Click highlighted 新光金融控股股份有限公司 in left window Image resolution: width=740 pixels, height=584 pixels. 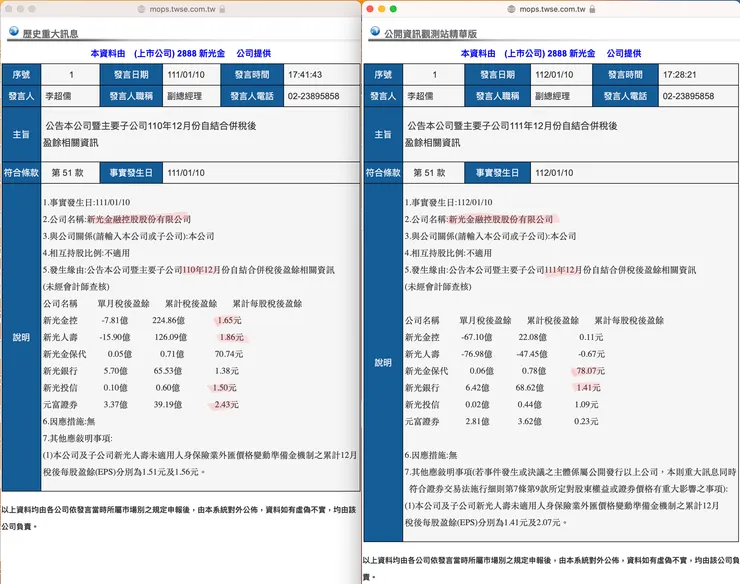tap(139, 219)
